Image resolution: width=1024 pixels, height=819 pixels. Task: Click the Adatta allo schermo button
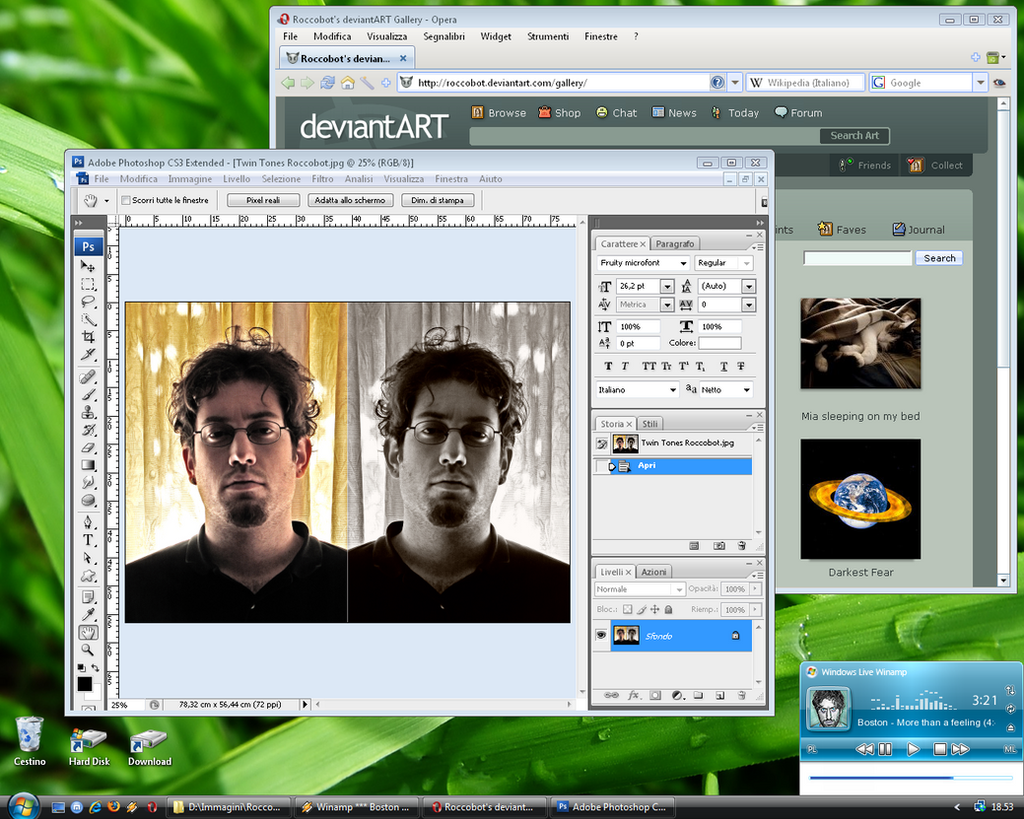click(350, 201)
